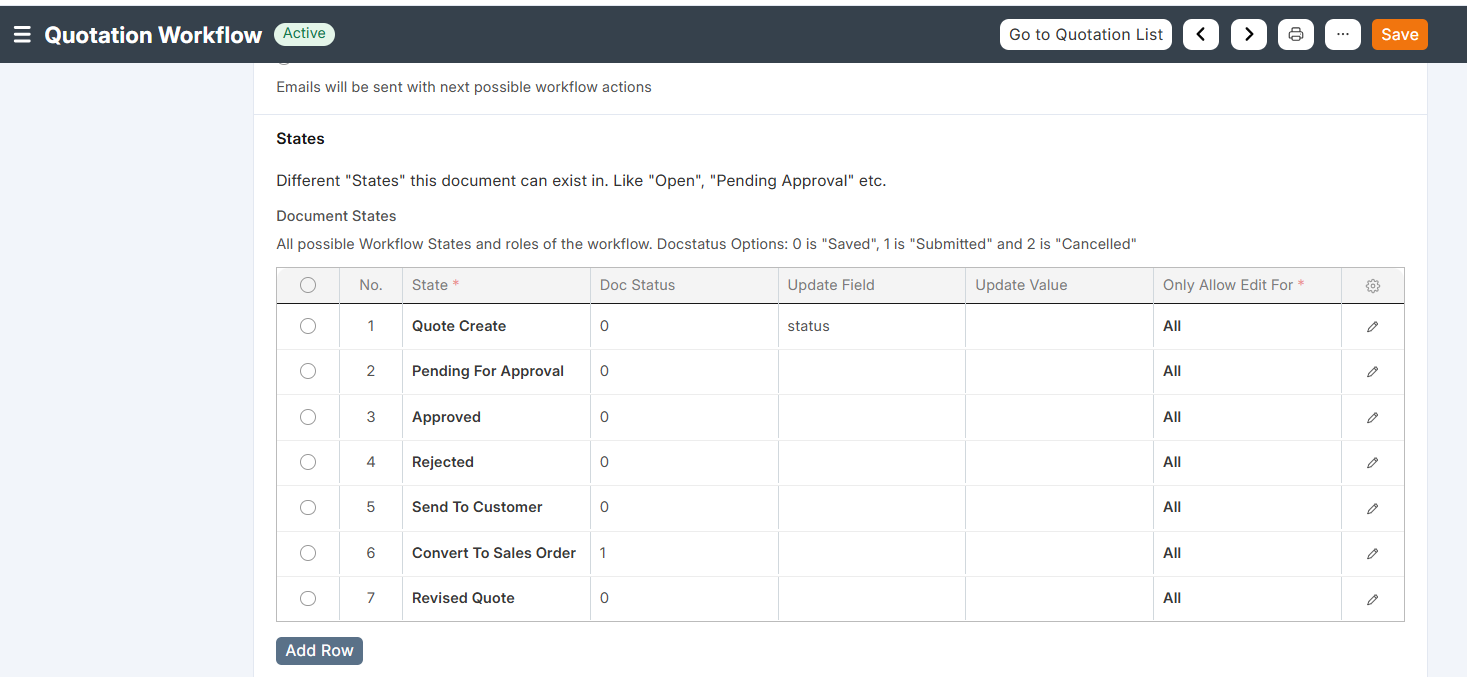Click the Revised Quote state cell
Screen dimensions: 1467x677
pyautogui.click(x=496, y=598)
